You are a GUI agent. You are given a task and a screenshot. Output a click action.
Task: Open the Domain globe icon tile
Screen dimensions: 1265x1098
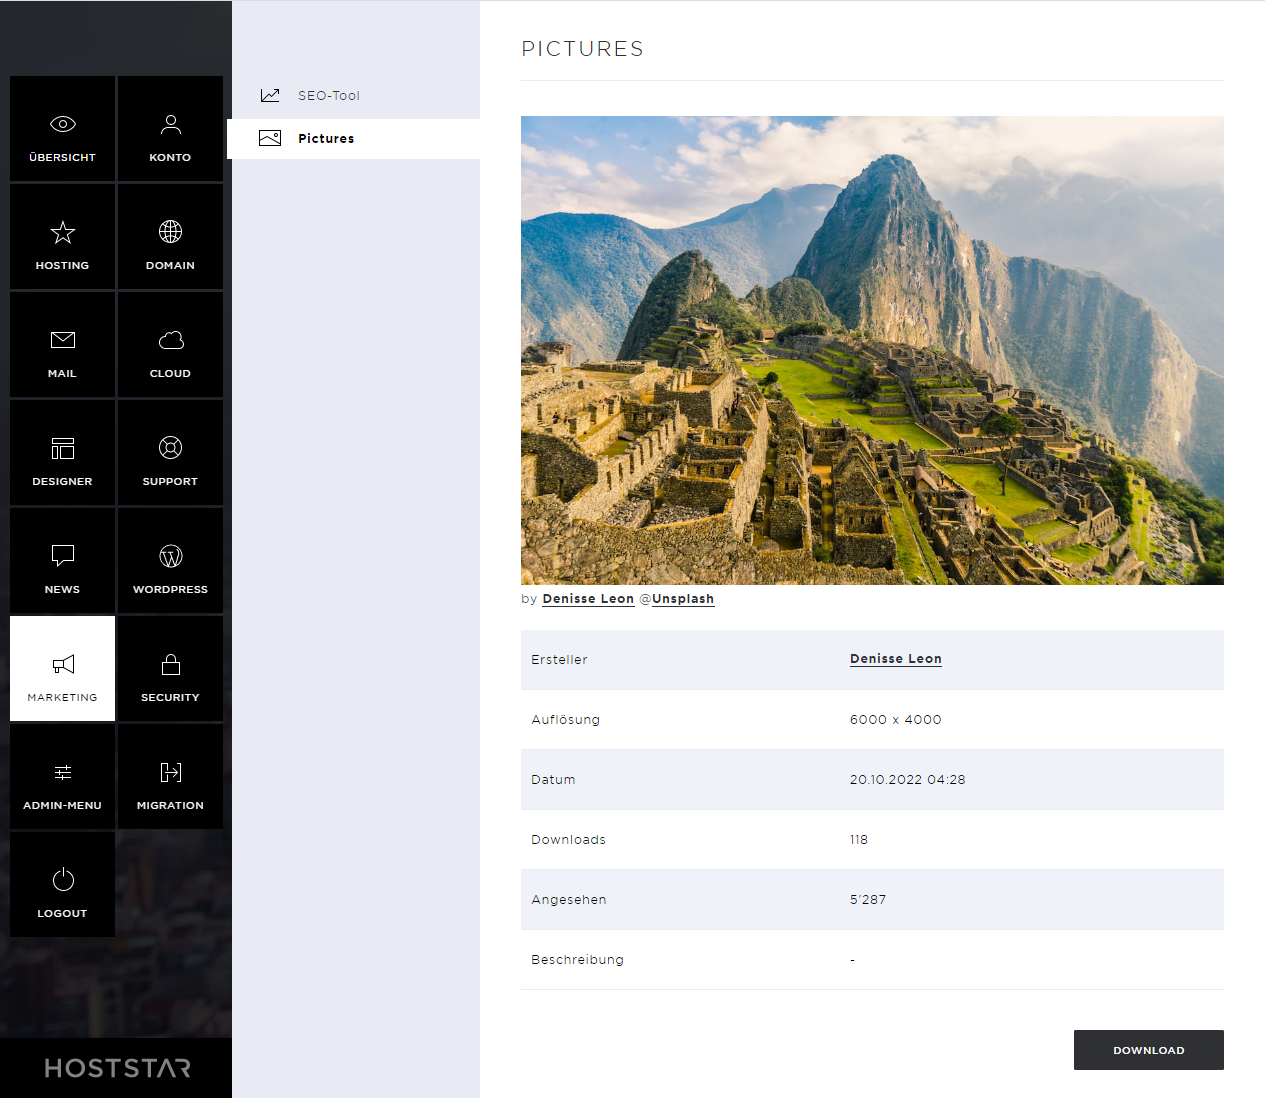pos(170,237)
